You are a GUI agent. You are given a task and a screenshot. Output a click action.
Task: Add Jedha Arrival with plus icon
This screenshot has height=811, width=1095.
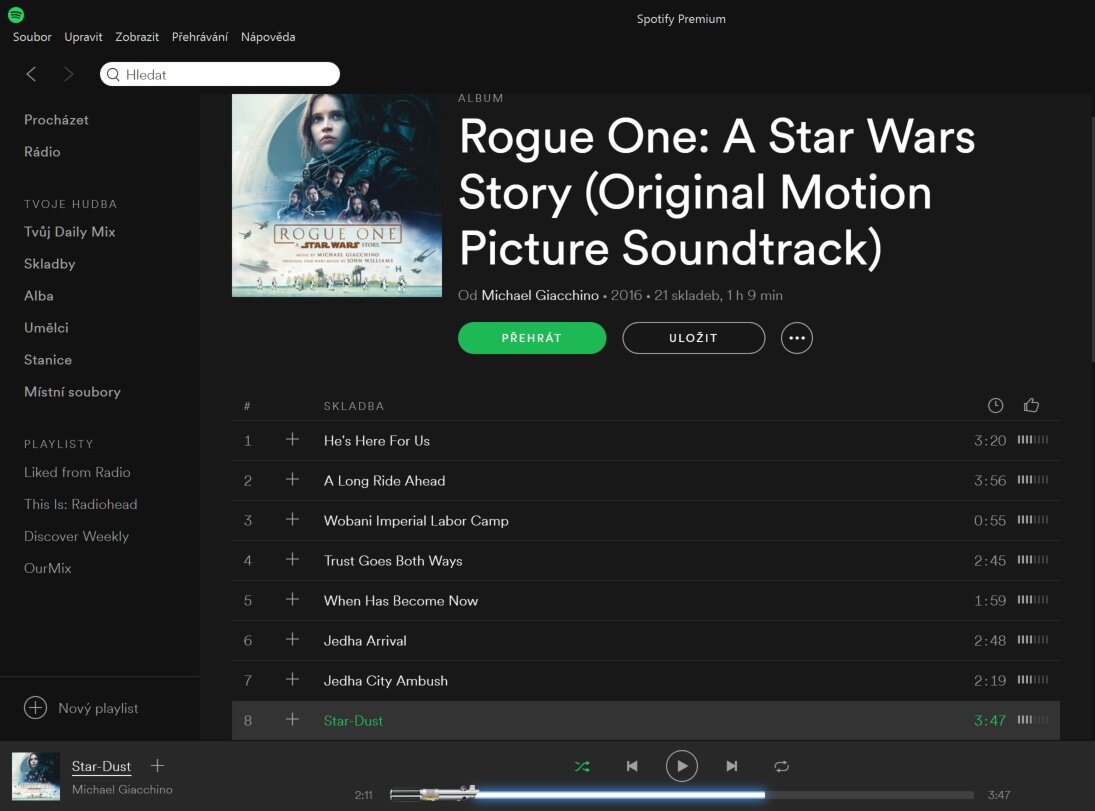293,639
